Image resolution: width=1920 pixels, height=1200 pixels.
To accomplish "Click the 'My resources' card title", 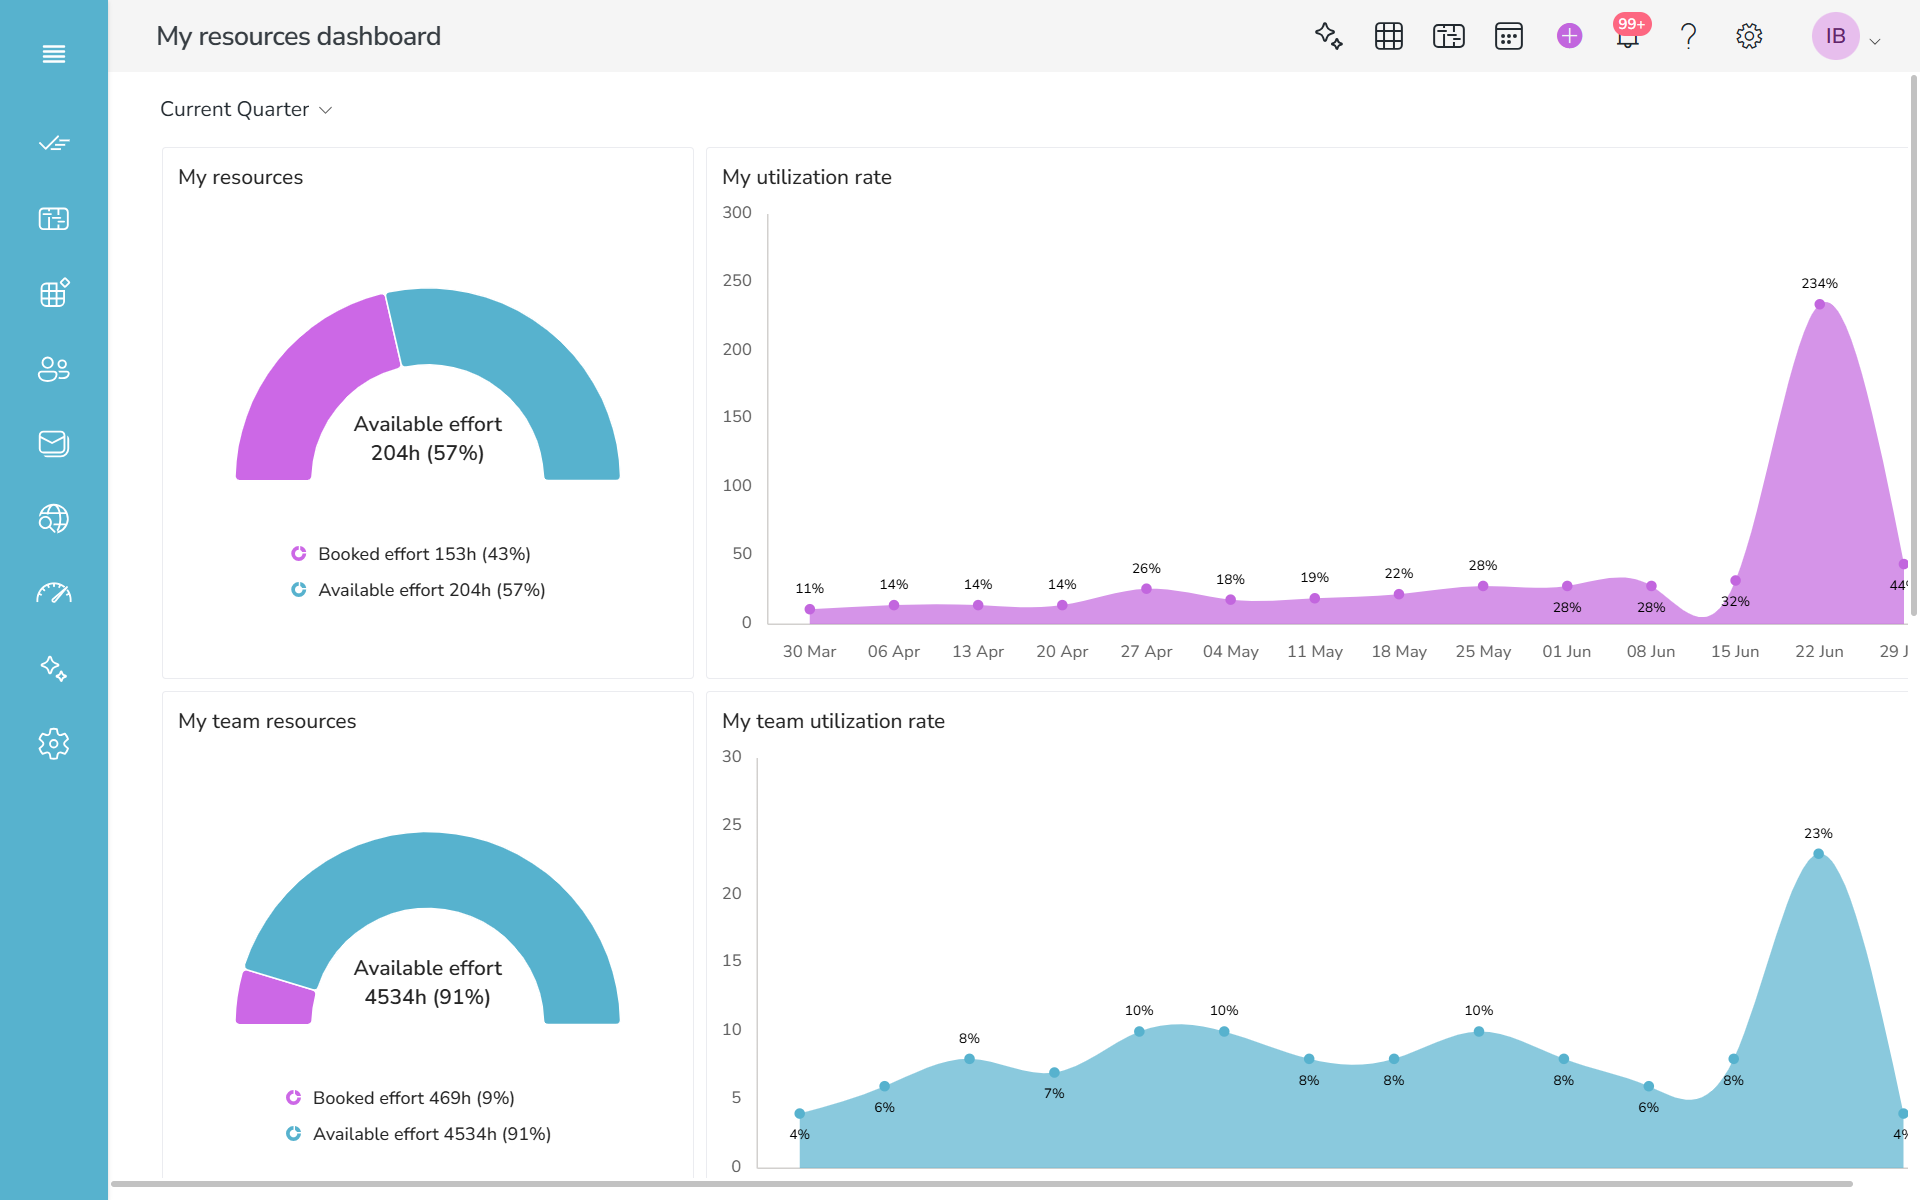I will pos(240,177).
